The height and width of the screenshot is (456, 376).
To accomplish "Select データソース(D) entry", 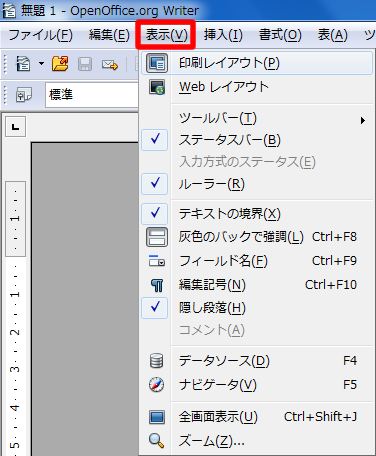I will pos(257,361).
